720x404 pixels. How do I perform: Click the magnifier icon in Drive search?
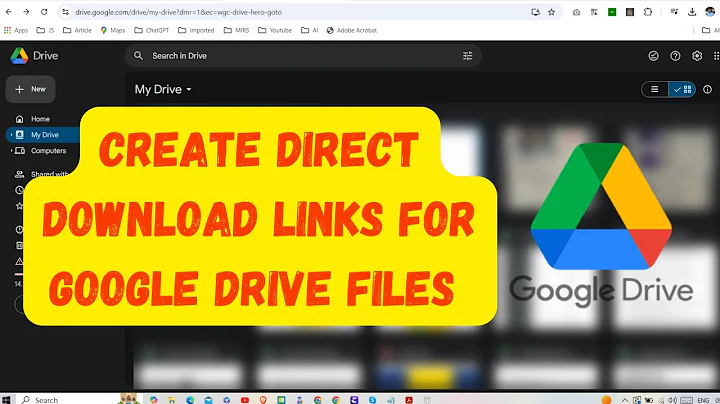pyautogui.click(x=138, y=56)
